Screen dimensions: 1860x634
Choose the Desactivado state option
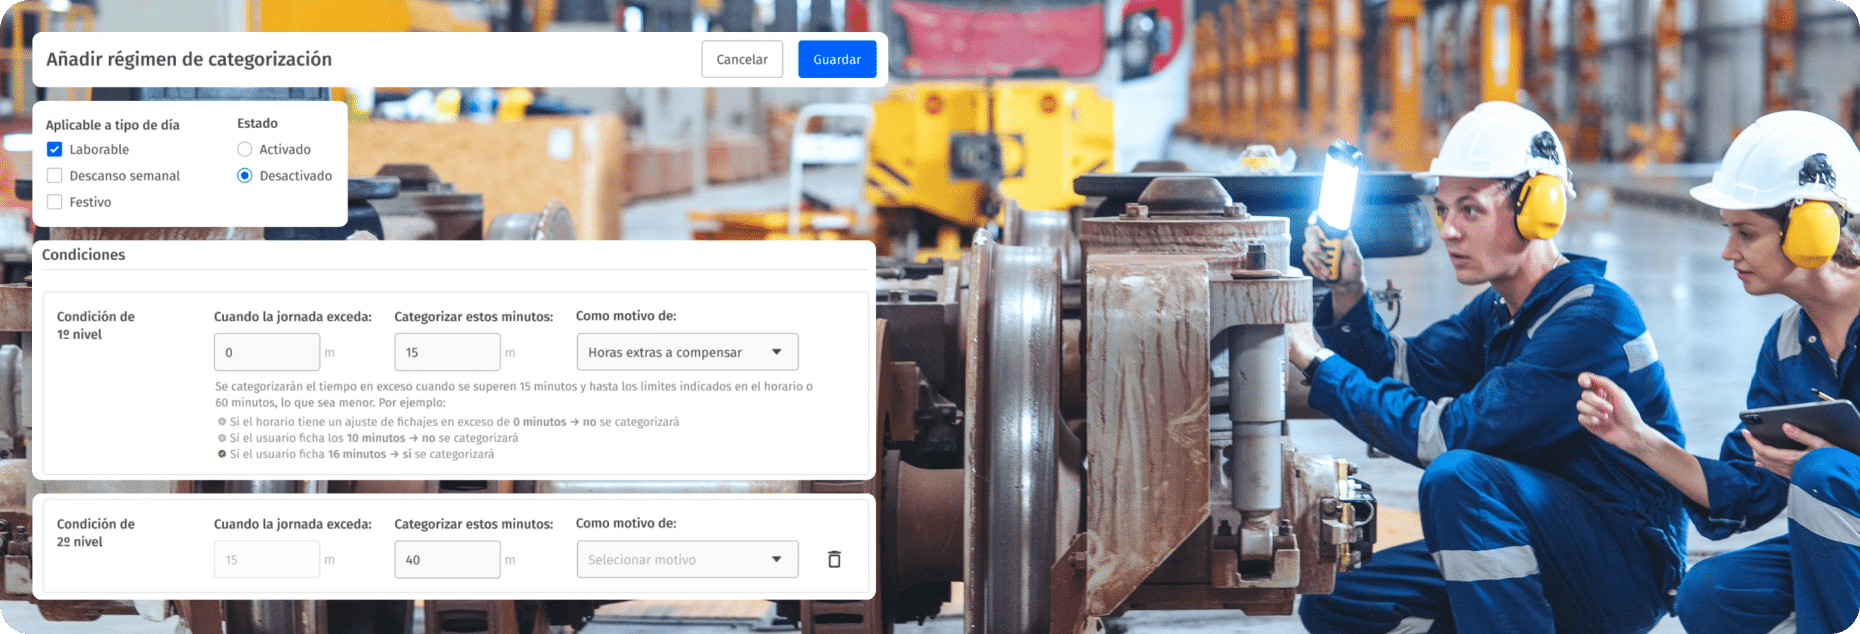coord(245,176)
